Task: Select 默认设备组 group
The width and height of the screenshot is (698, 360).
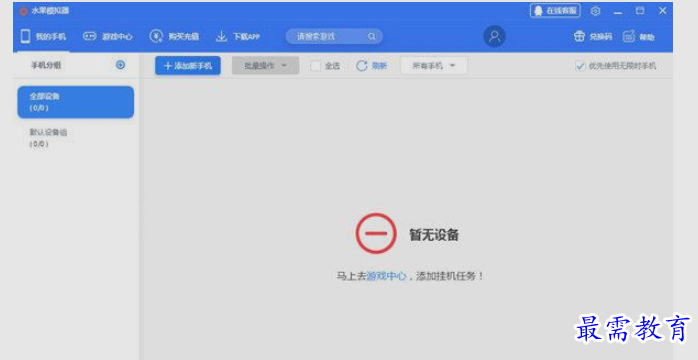Action: (x=76, y=138)
